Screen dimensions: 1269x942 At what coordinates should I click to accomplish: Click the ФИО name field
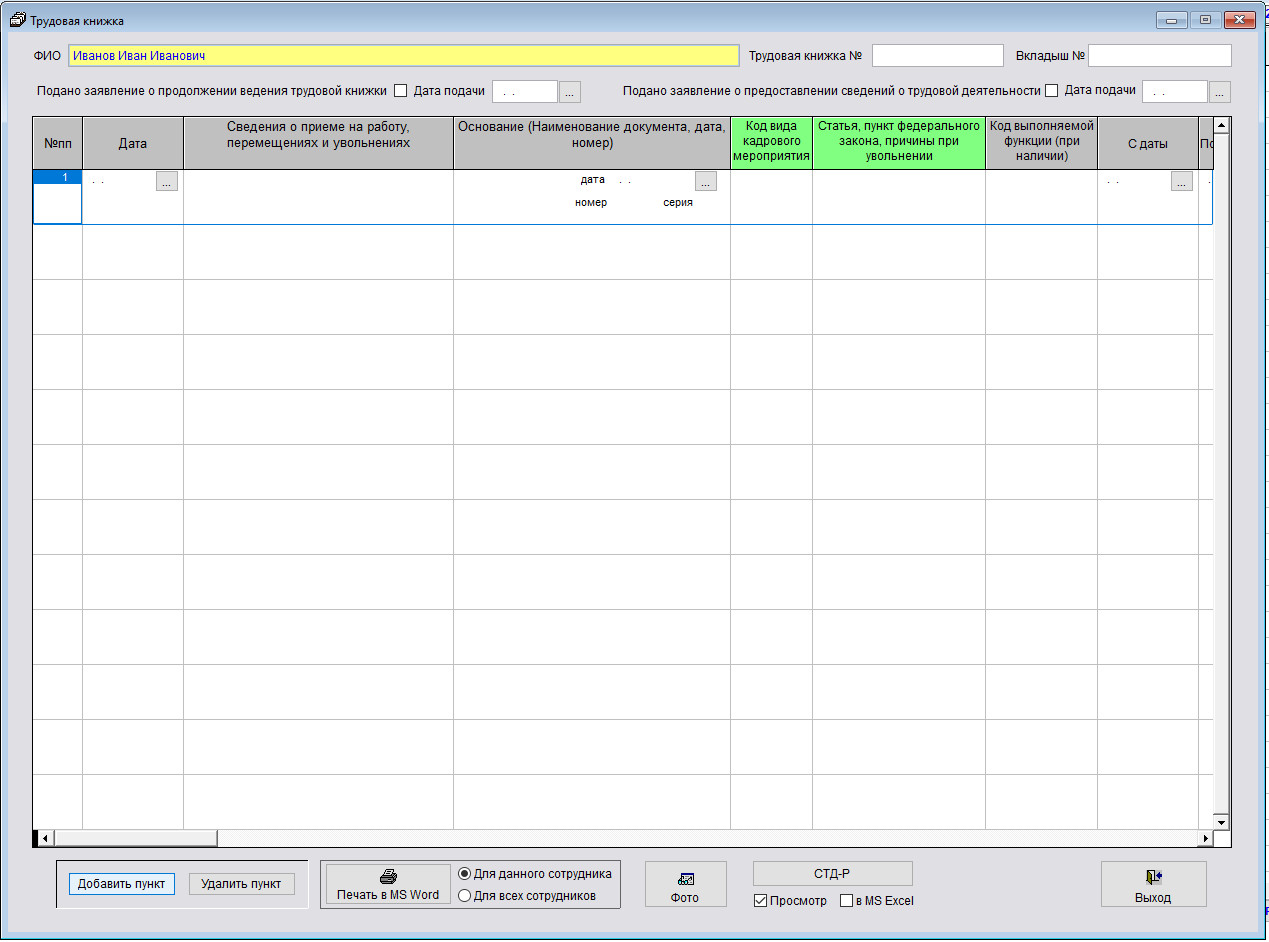404,56
